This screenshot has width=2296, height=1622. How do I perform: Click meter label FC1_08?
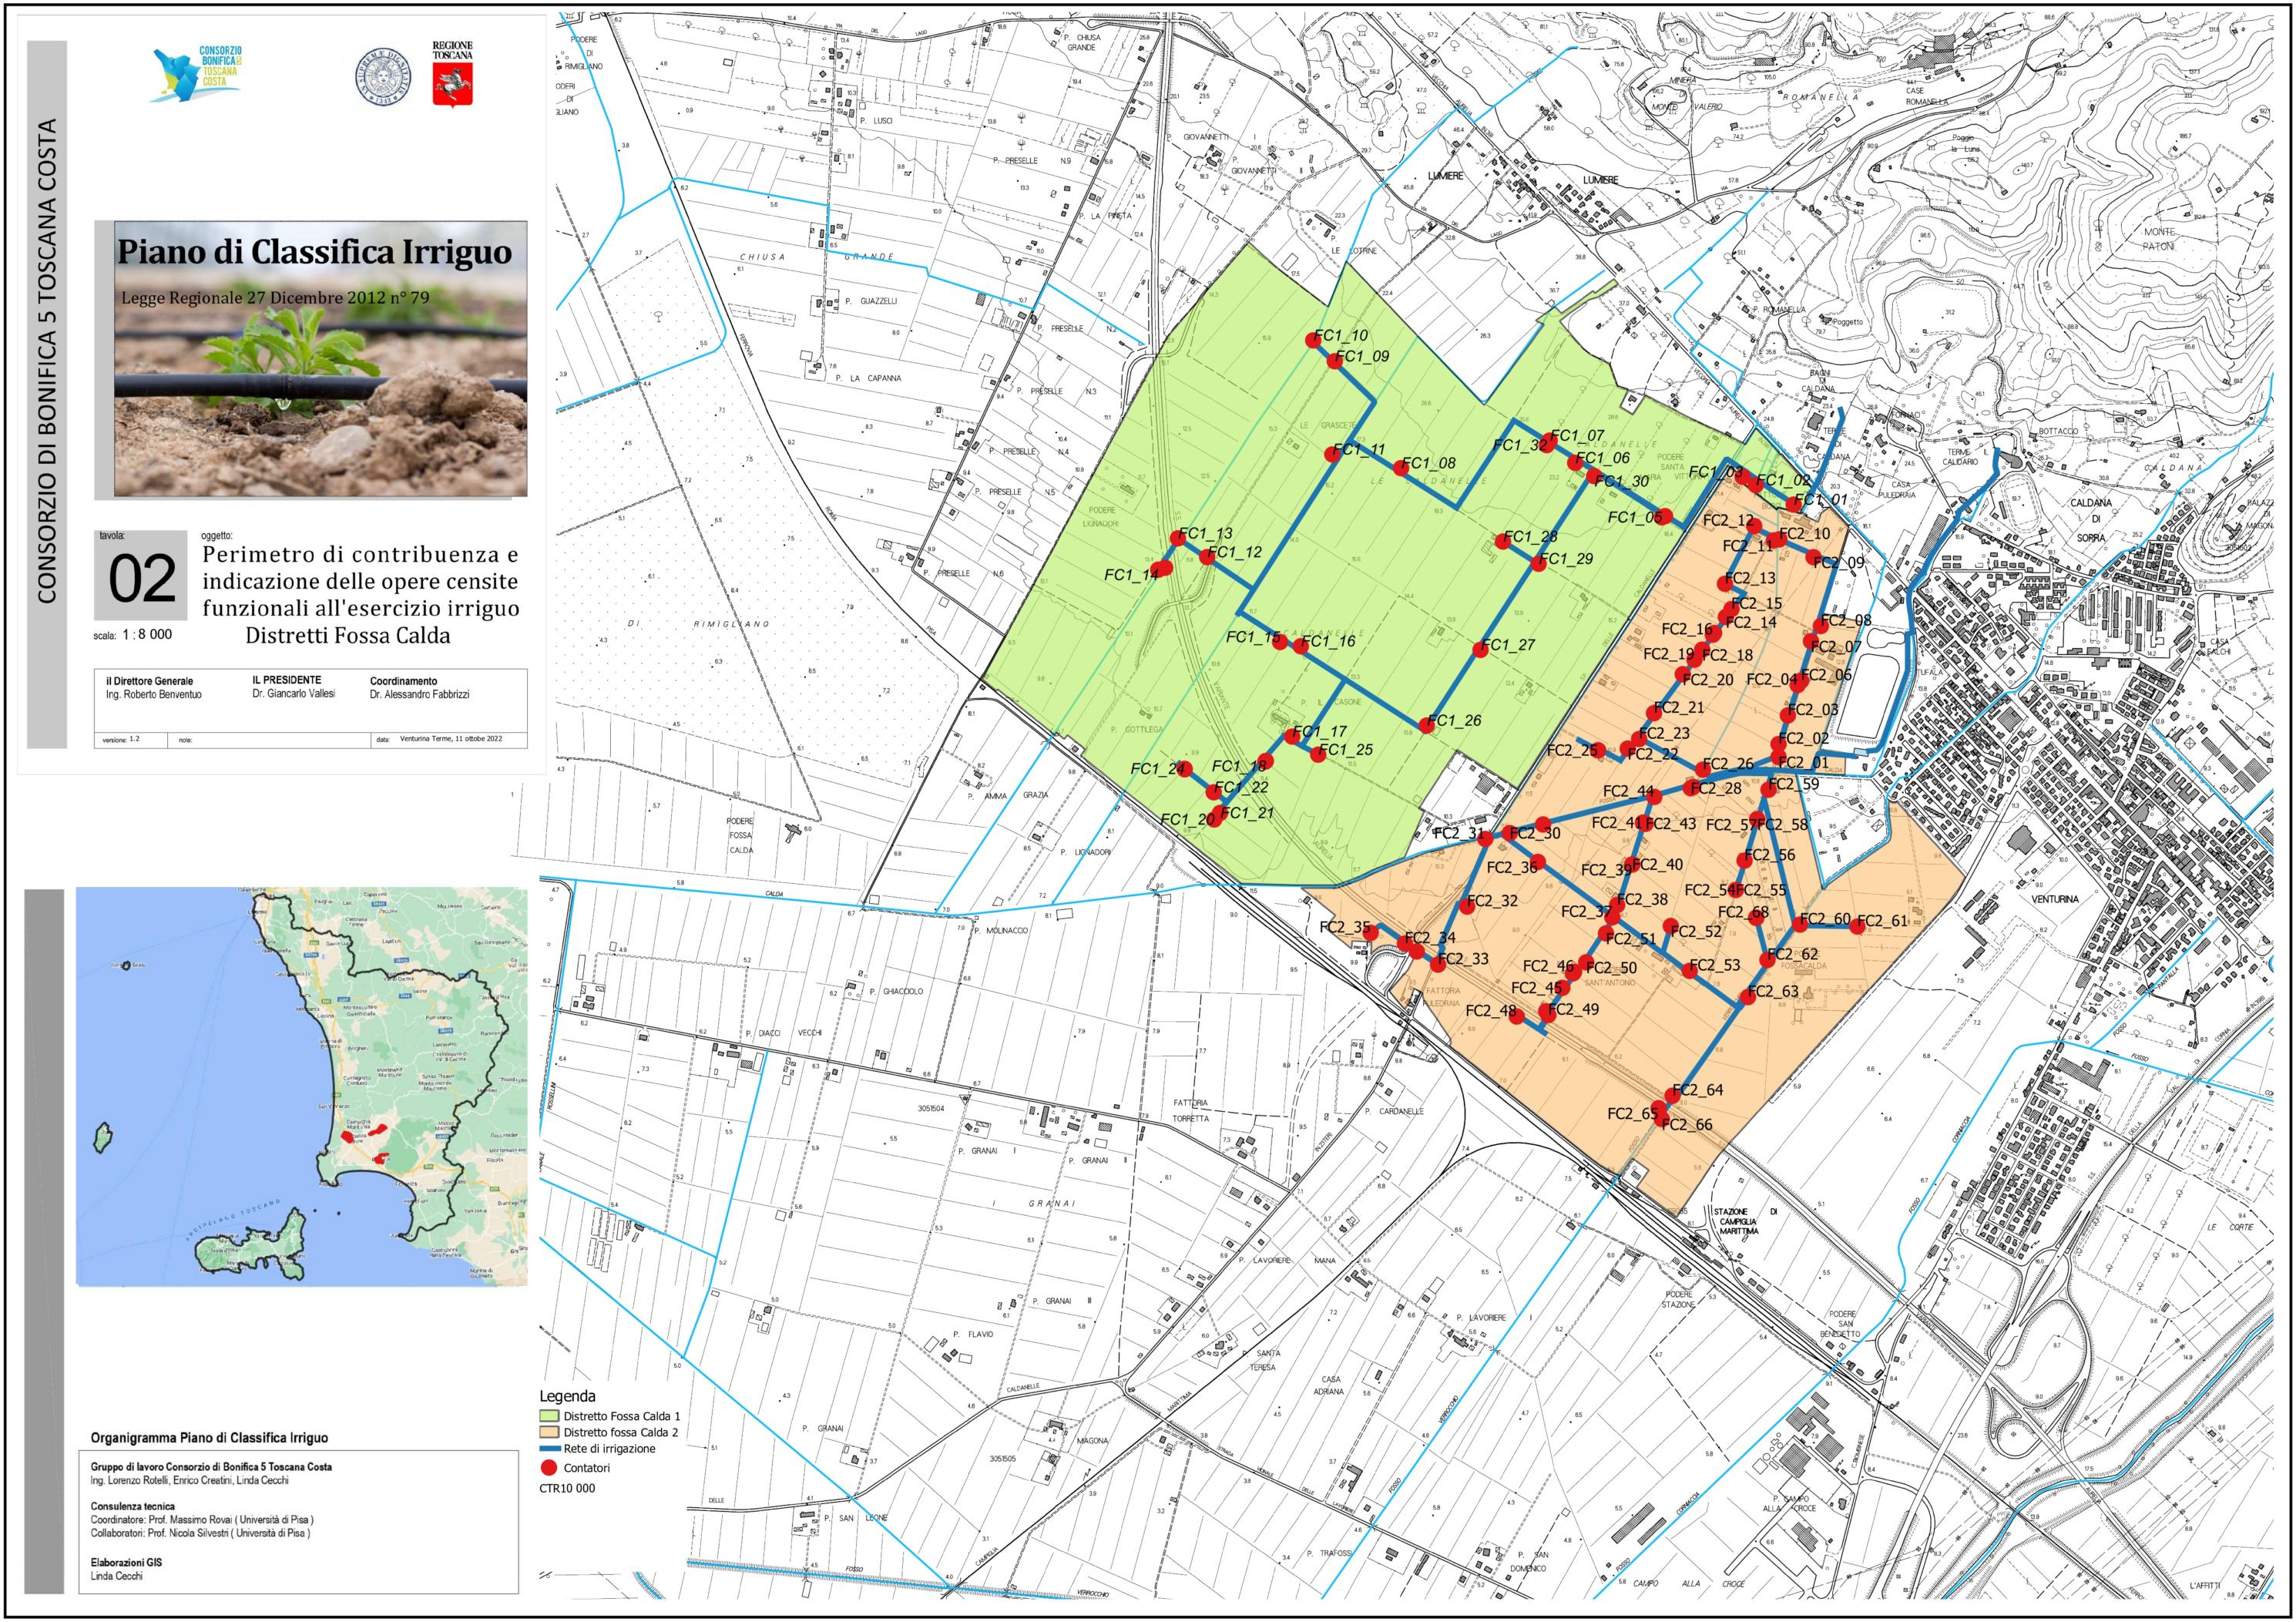tap(1429, 464)
